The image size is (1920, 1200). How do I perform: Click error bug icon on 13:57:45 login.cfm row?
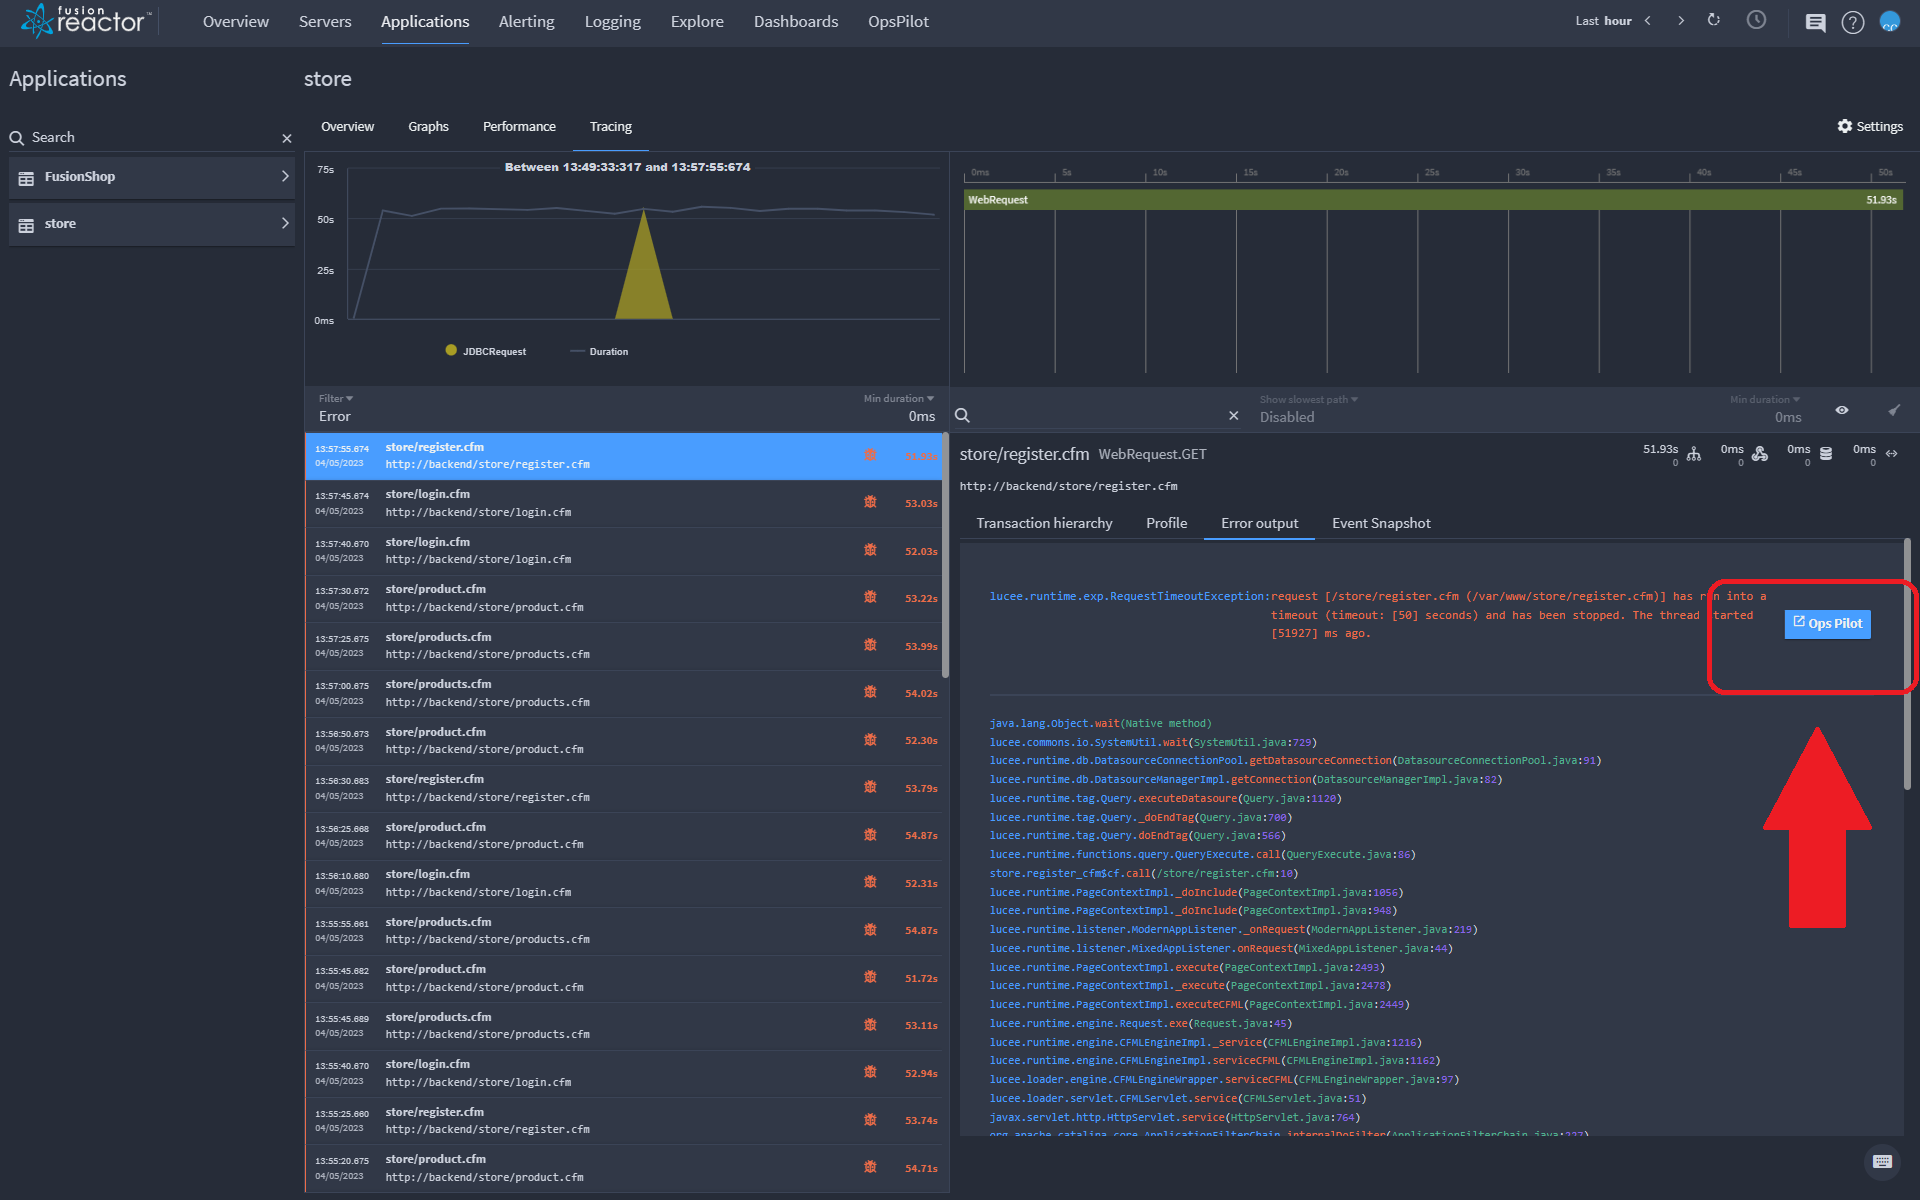(x=870, y=502)
